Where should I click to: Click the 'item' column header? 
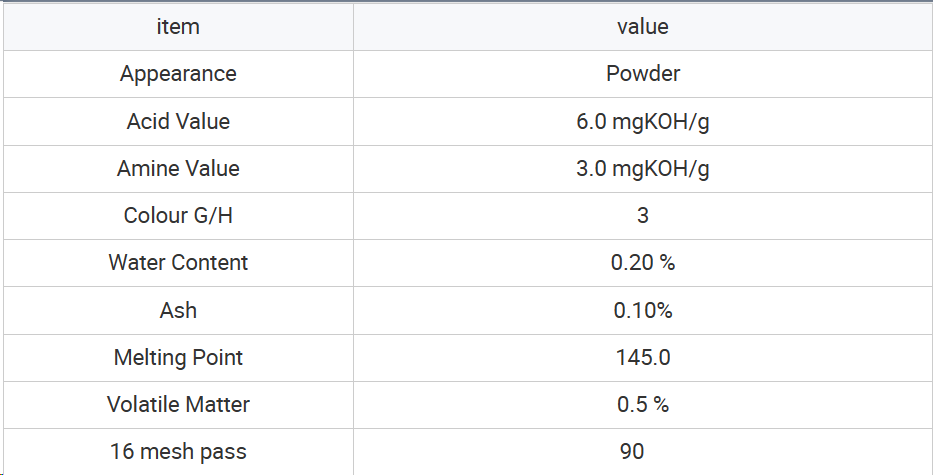pyautogui.click(x=178, y=27)
